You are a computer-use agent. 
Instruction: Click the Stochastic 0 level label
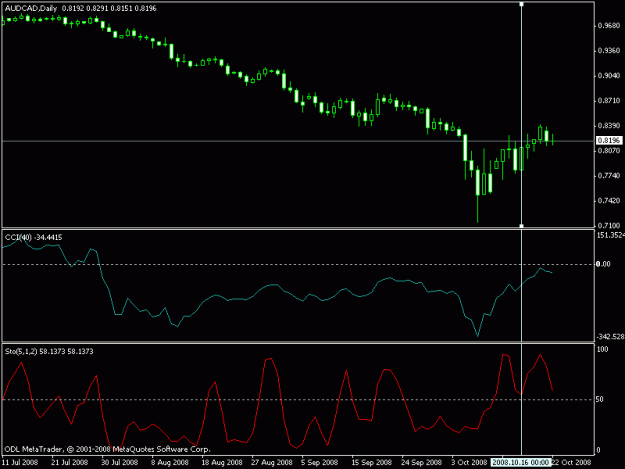[x=598, y=451]
